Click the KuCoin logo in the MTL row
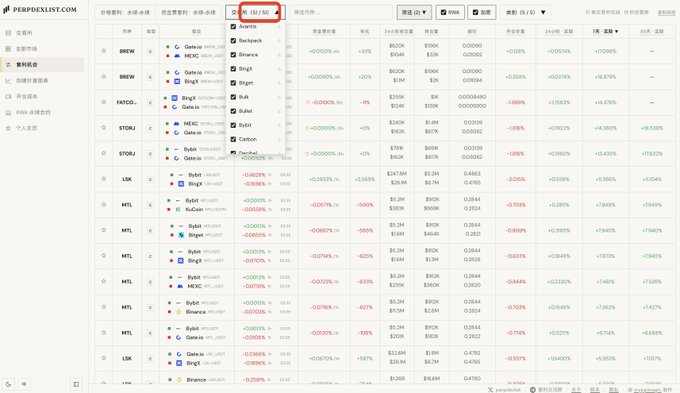Viewport: 680px width, 393px height. pyautogui.click(x=178, y=210)
